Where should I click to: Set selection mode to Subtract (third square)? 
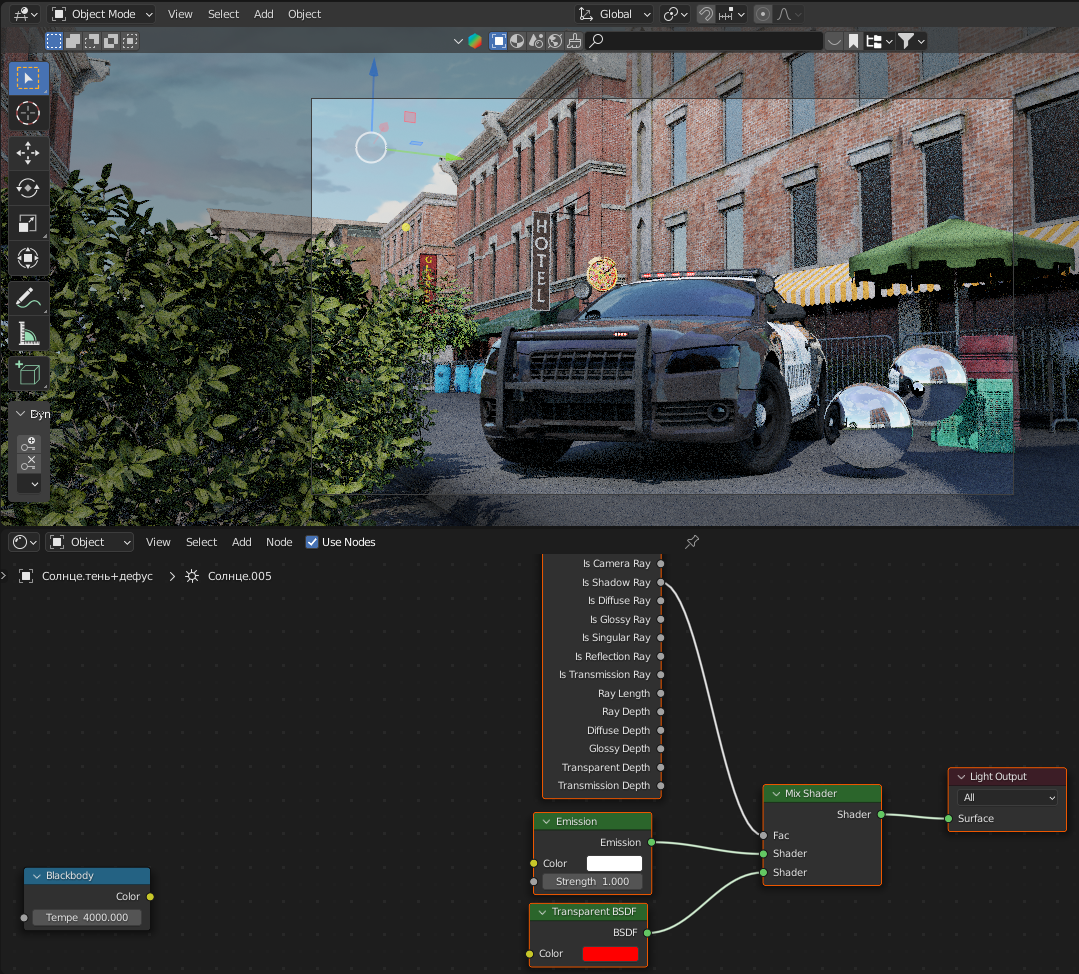click(x=92, y=41)
